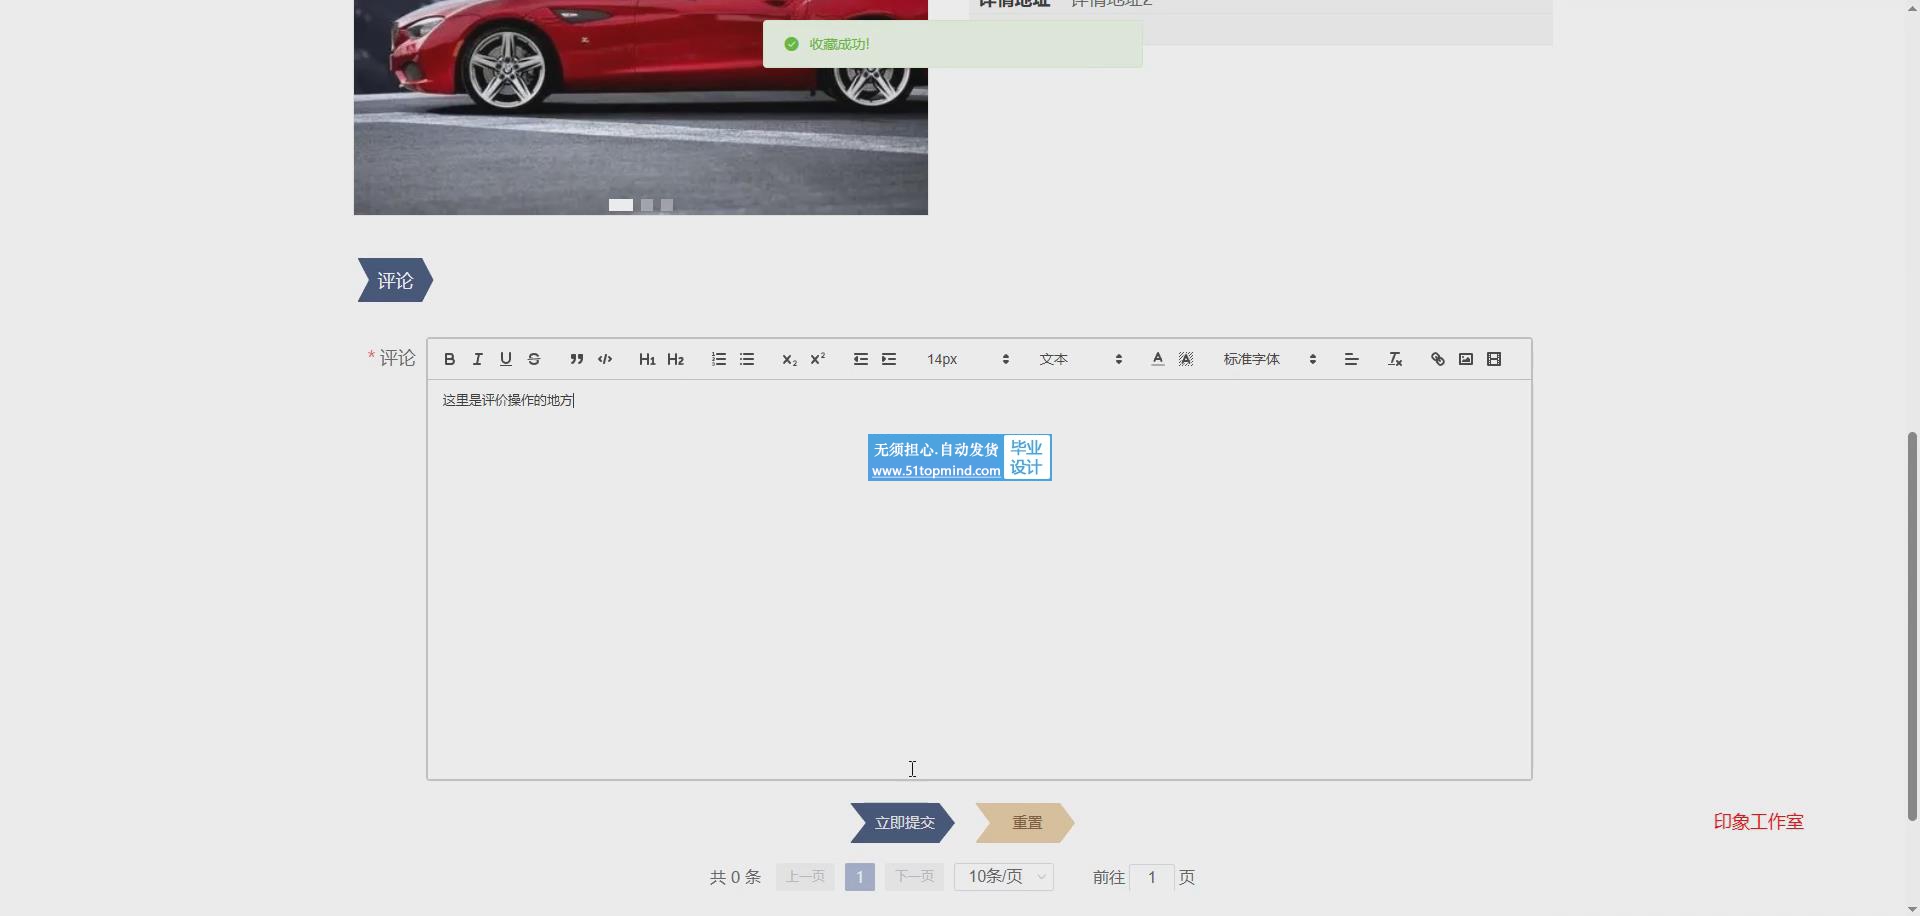
Task: Insert a code block
Action: coord(605,359)
